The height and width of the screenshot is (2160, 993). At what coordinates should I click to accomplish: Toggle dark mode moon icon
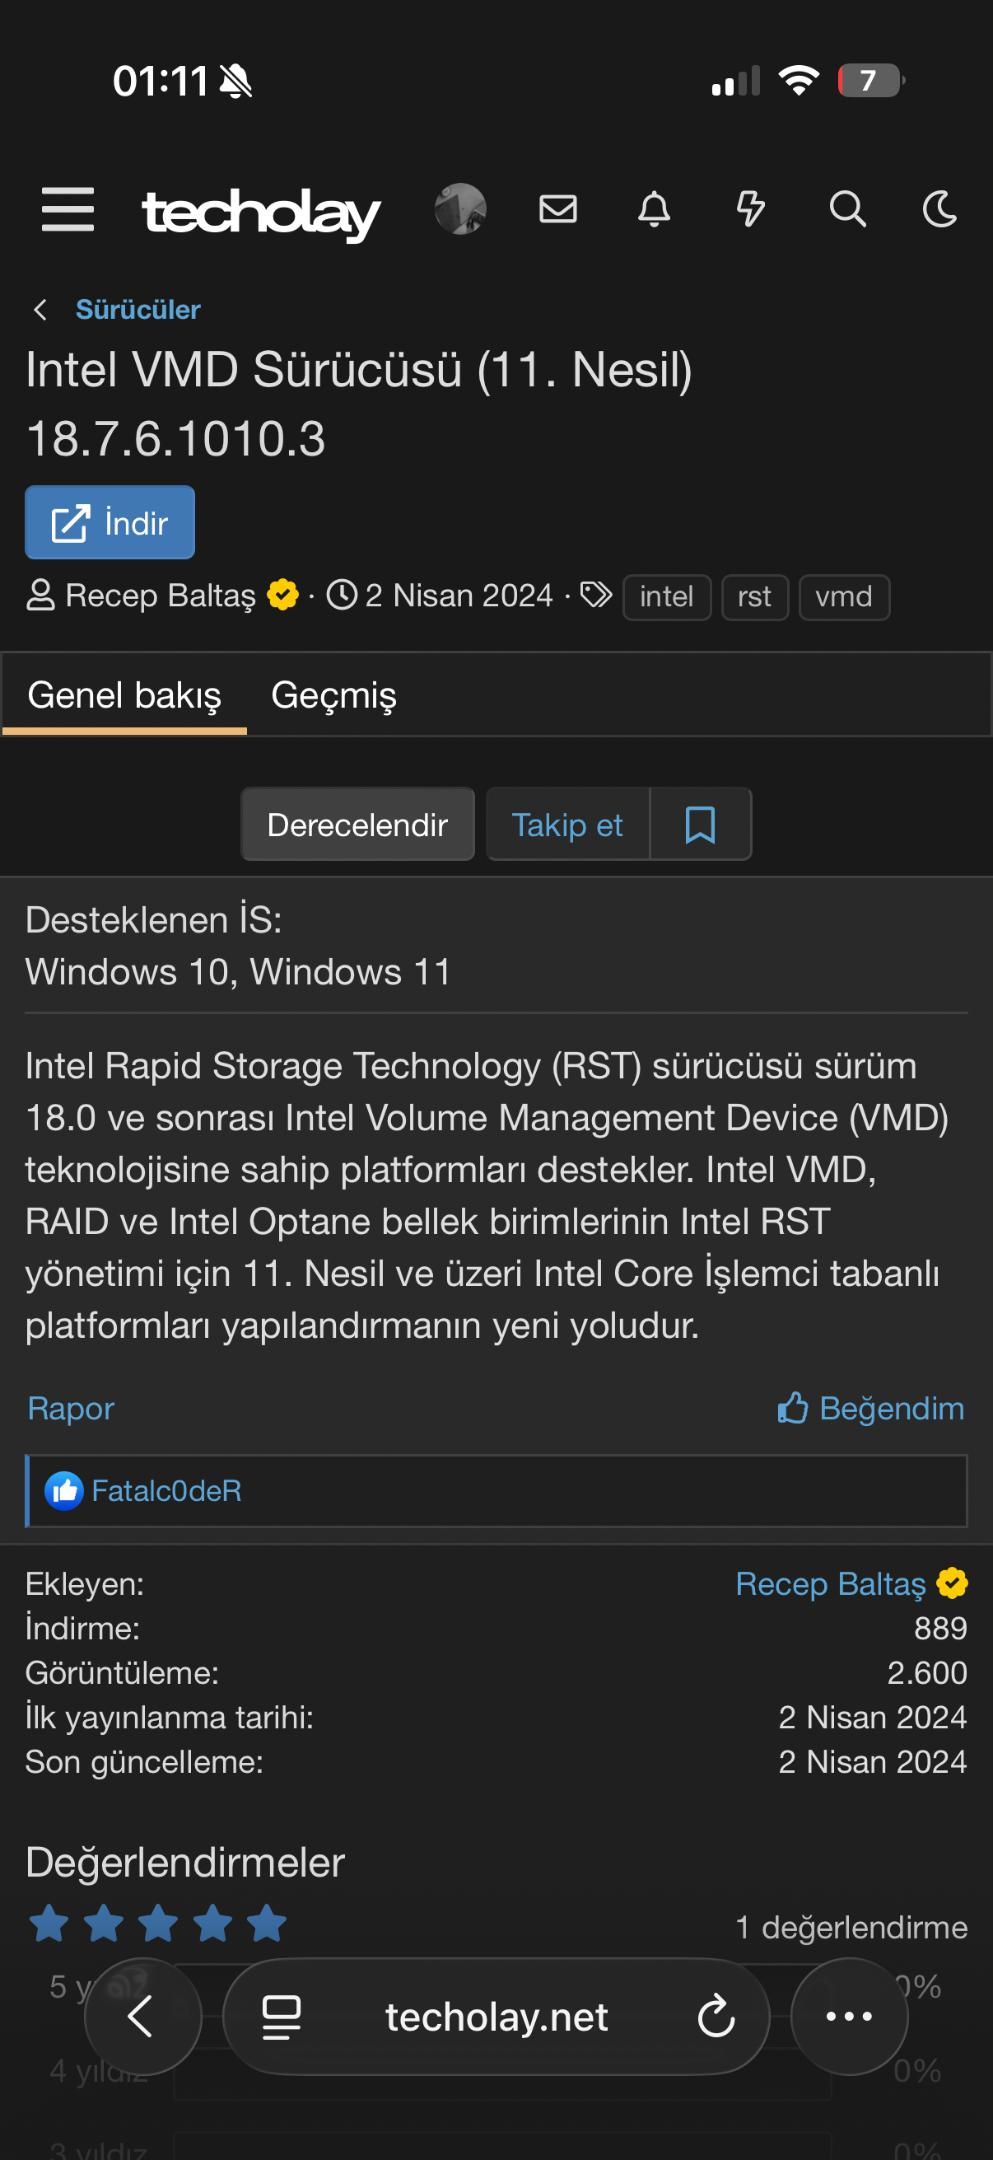[940, 209]
